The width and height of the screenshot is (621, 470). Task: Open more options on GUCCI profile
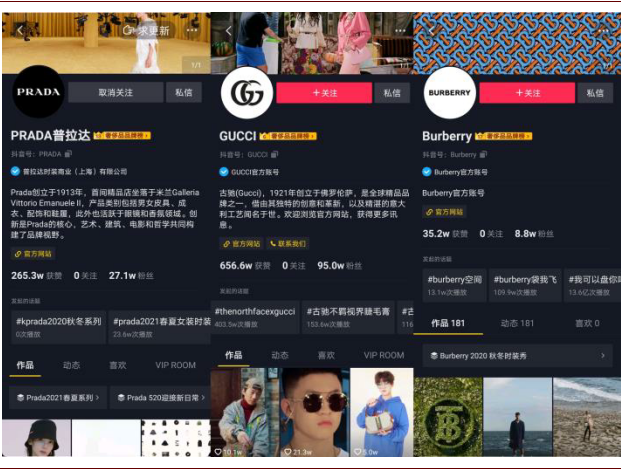[400, 31]
